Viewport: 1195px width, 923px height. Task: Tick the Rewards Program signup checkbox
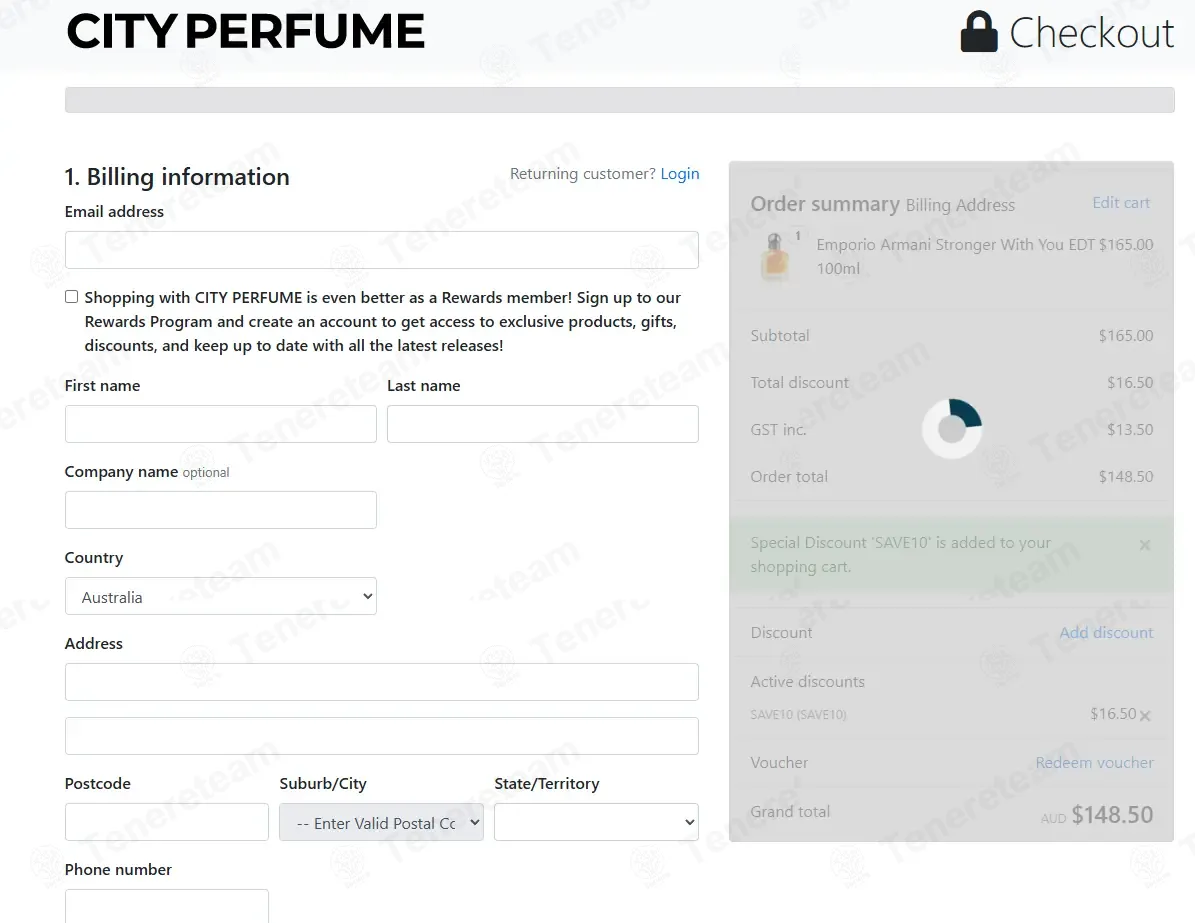click(x=72, y=296)
